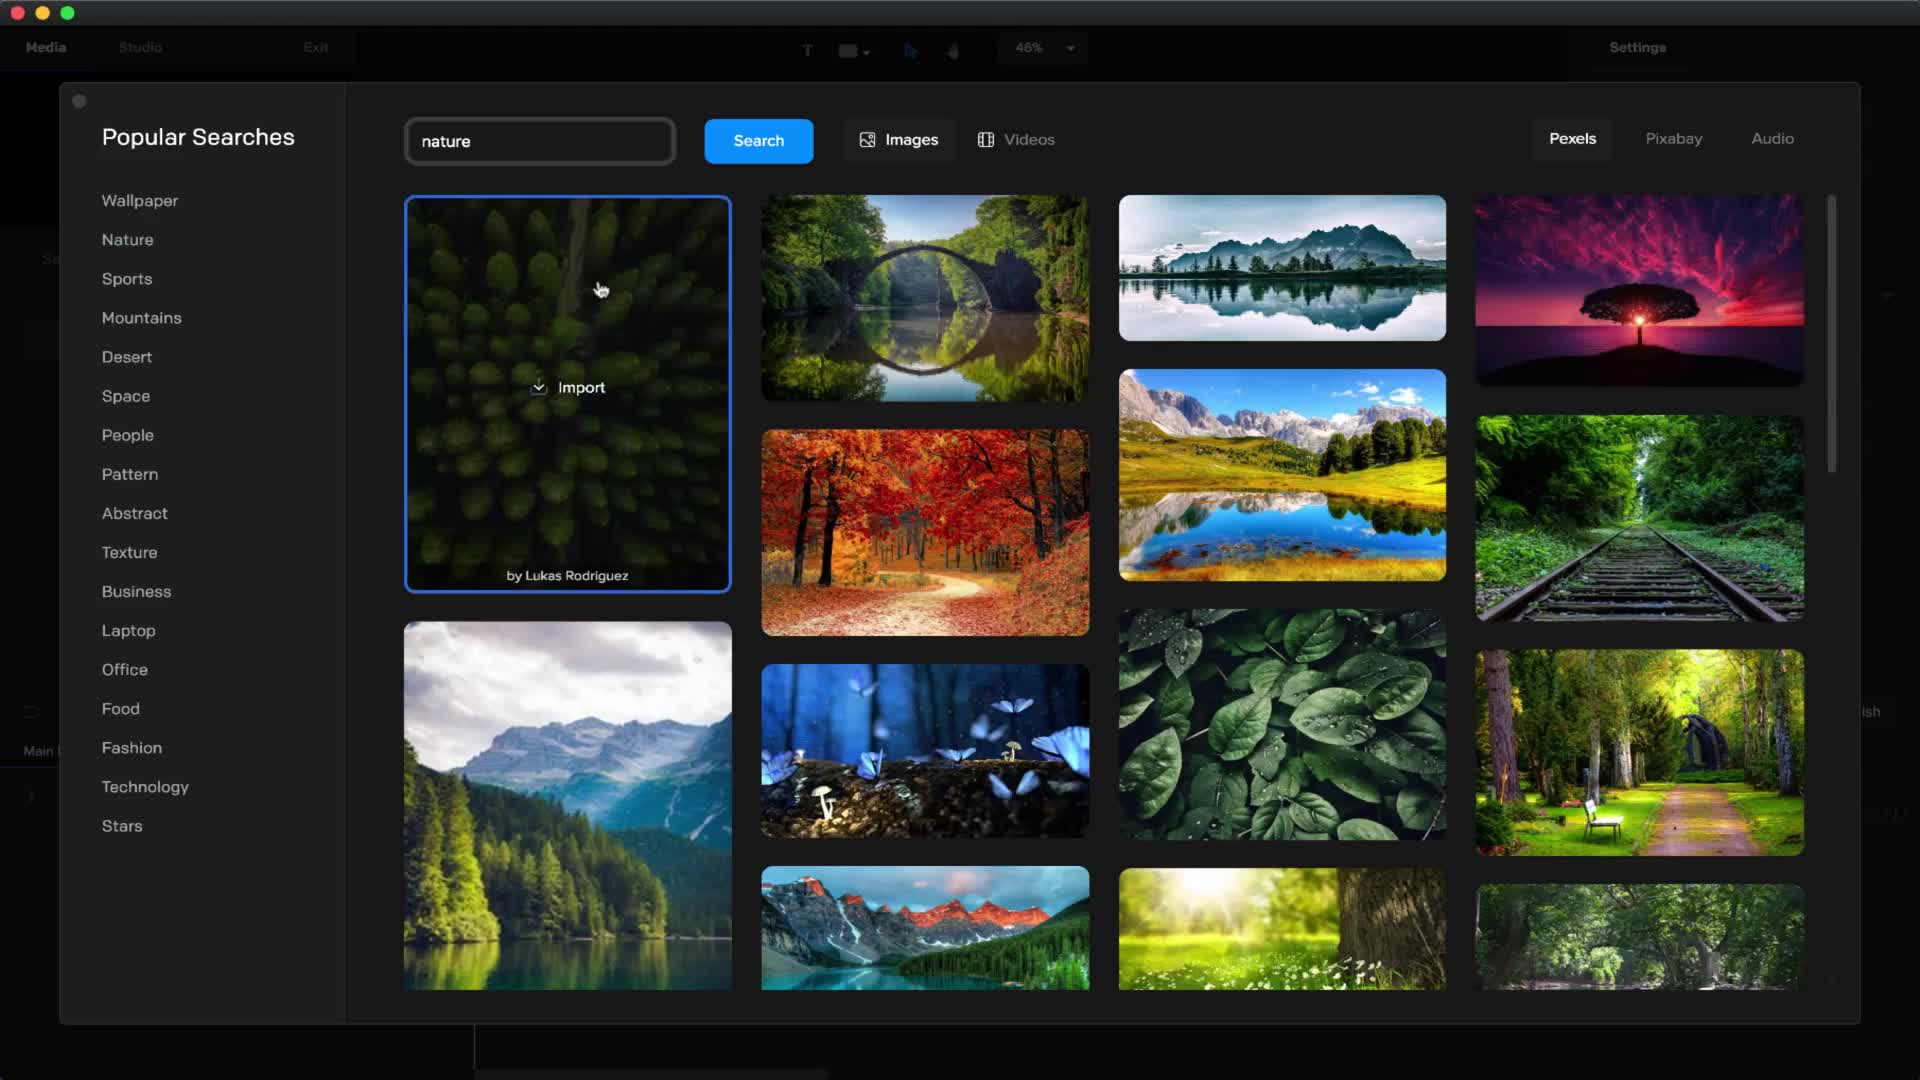The height and width of the screenshot is (1080, 1920).
Task: Click the railway tracks forest thumbnail
Action: (1639, 518)
